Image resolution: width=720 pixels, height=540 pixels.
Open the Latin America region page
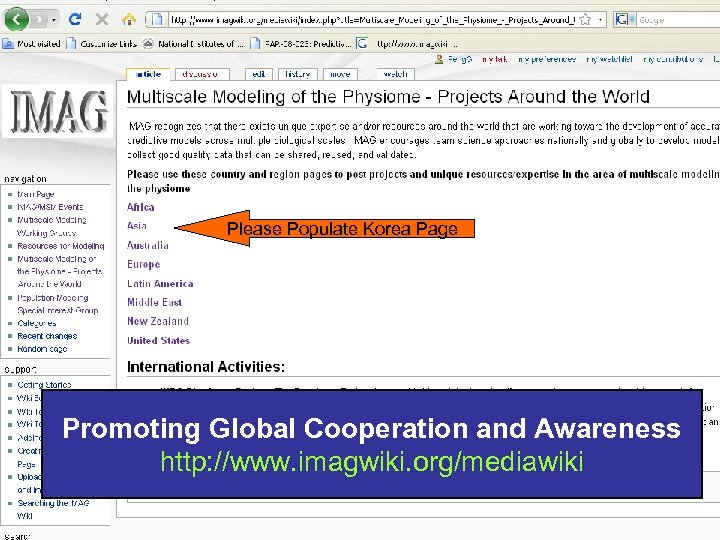[x=160, y=284]
